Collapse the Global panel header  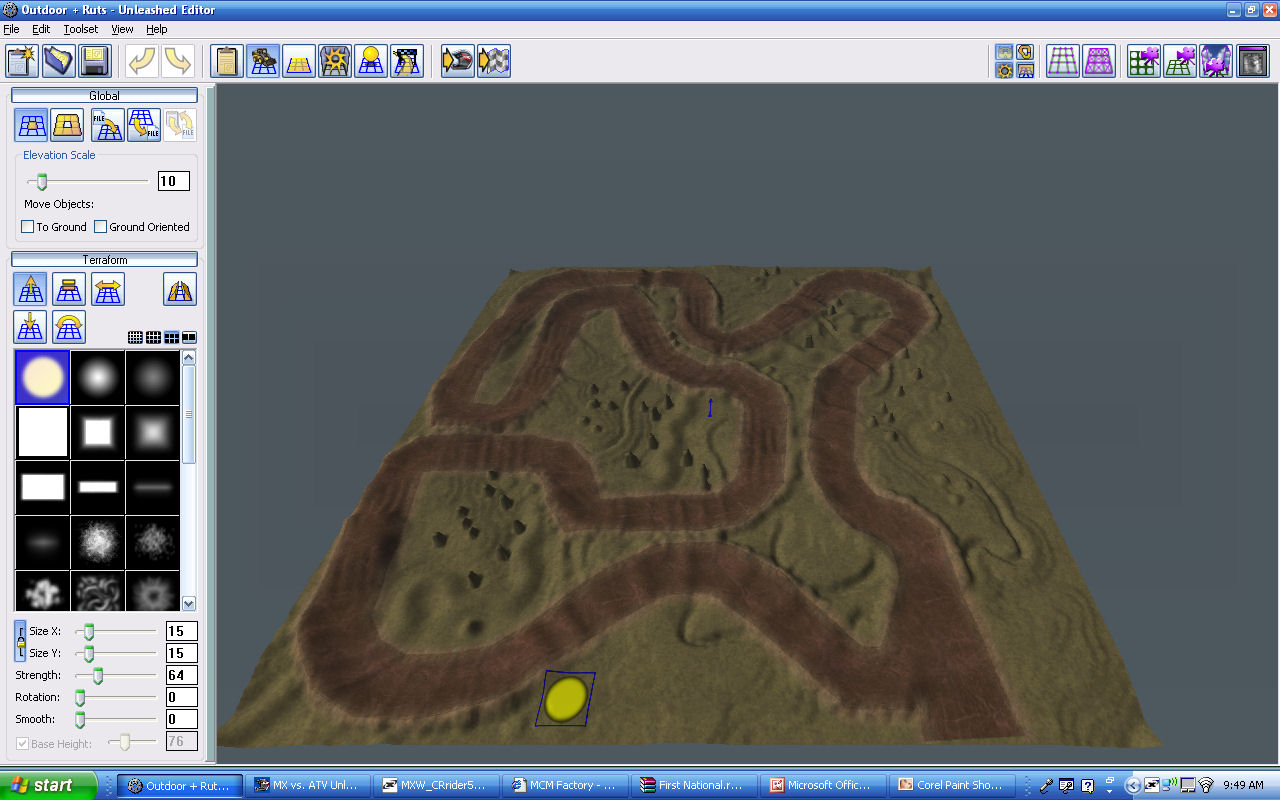click(104, 96)
